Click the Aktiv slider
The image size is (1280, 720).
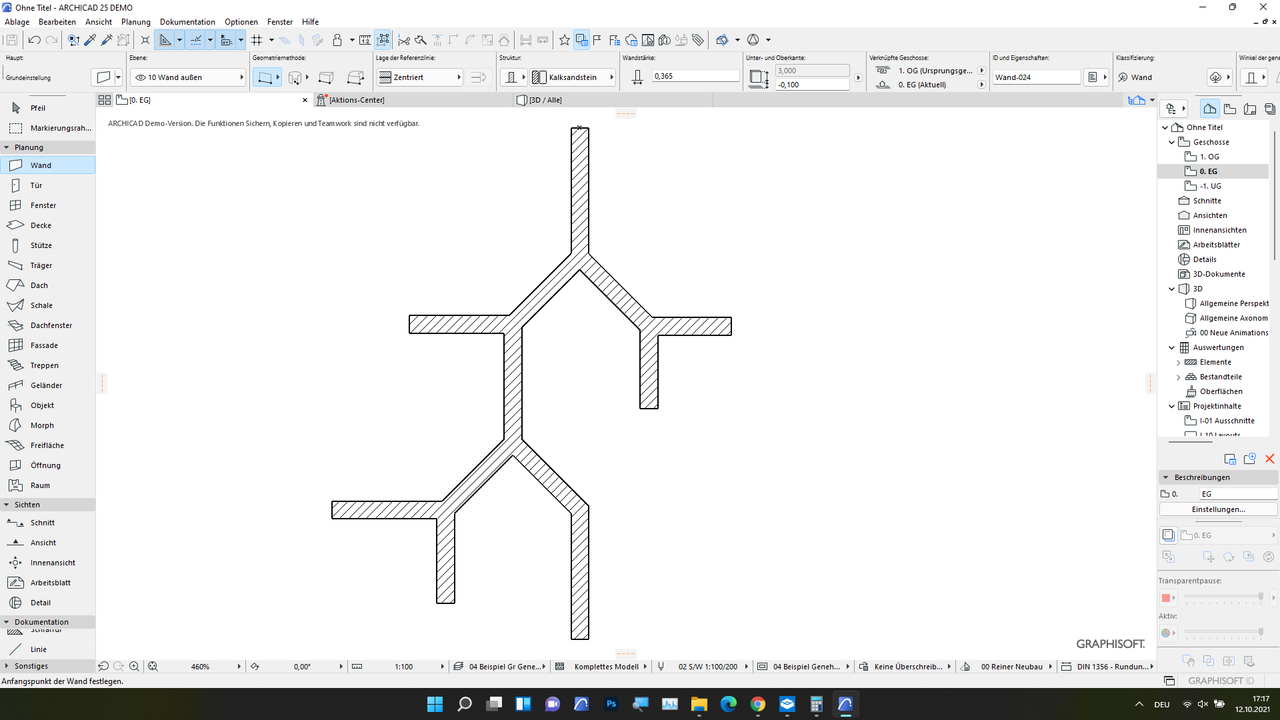(x=1224, y=633)
